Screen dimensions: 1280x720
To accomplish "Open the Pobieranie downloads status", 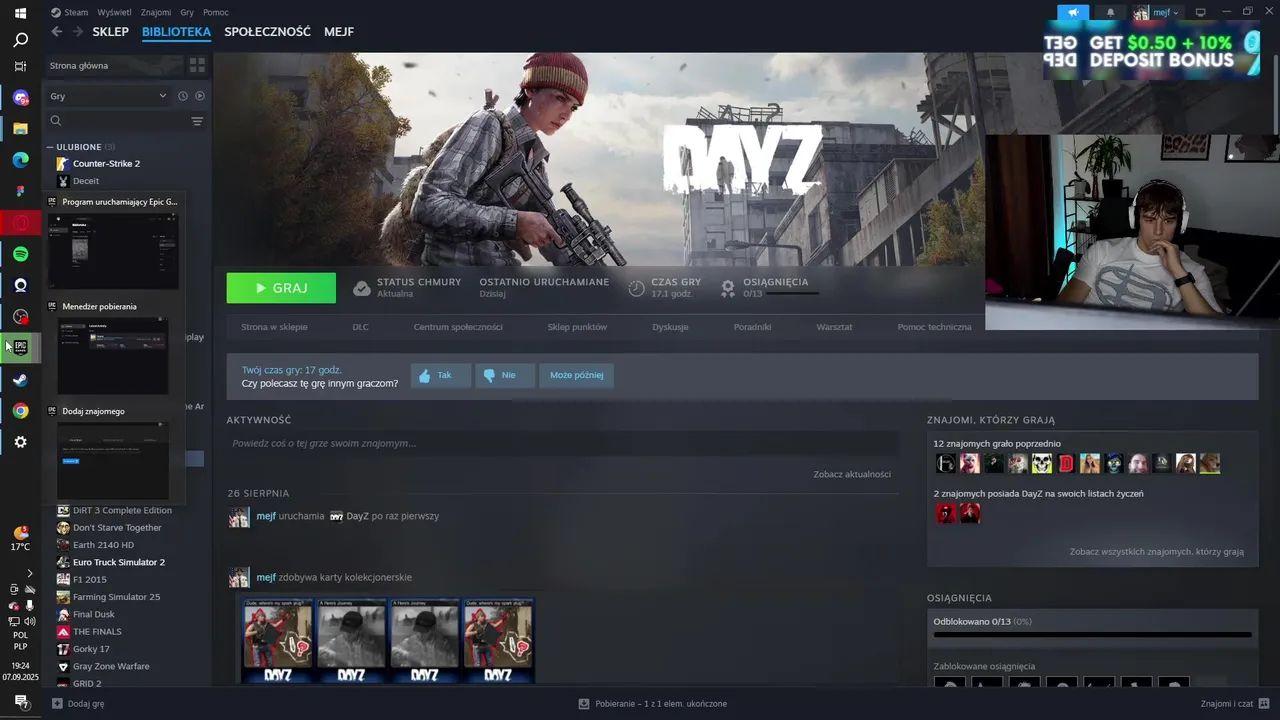I will tap(653, 704).
